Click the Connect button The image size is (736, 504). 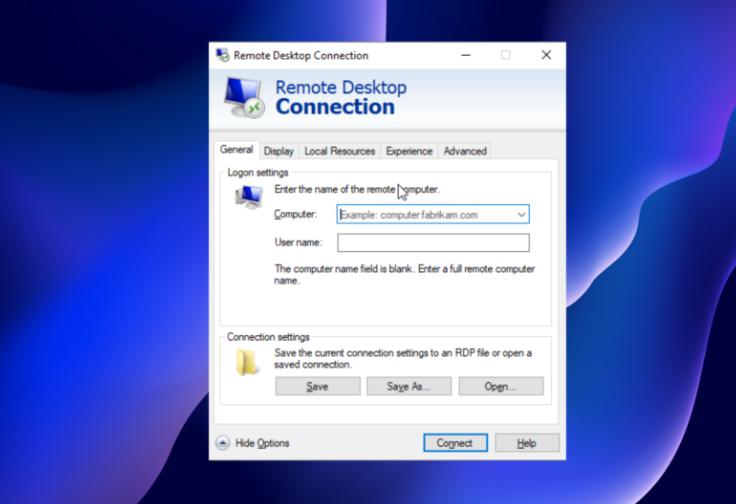(455, 443)
